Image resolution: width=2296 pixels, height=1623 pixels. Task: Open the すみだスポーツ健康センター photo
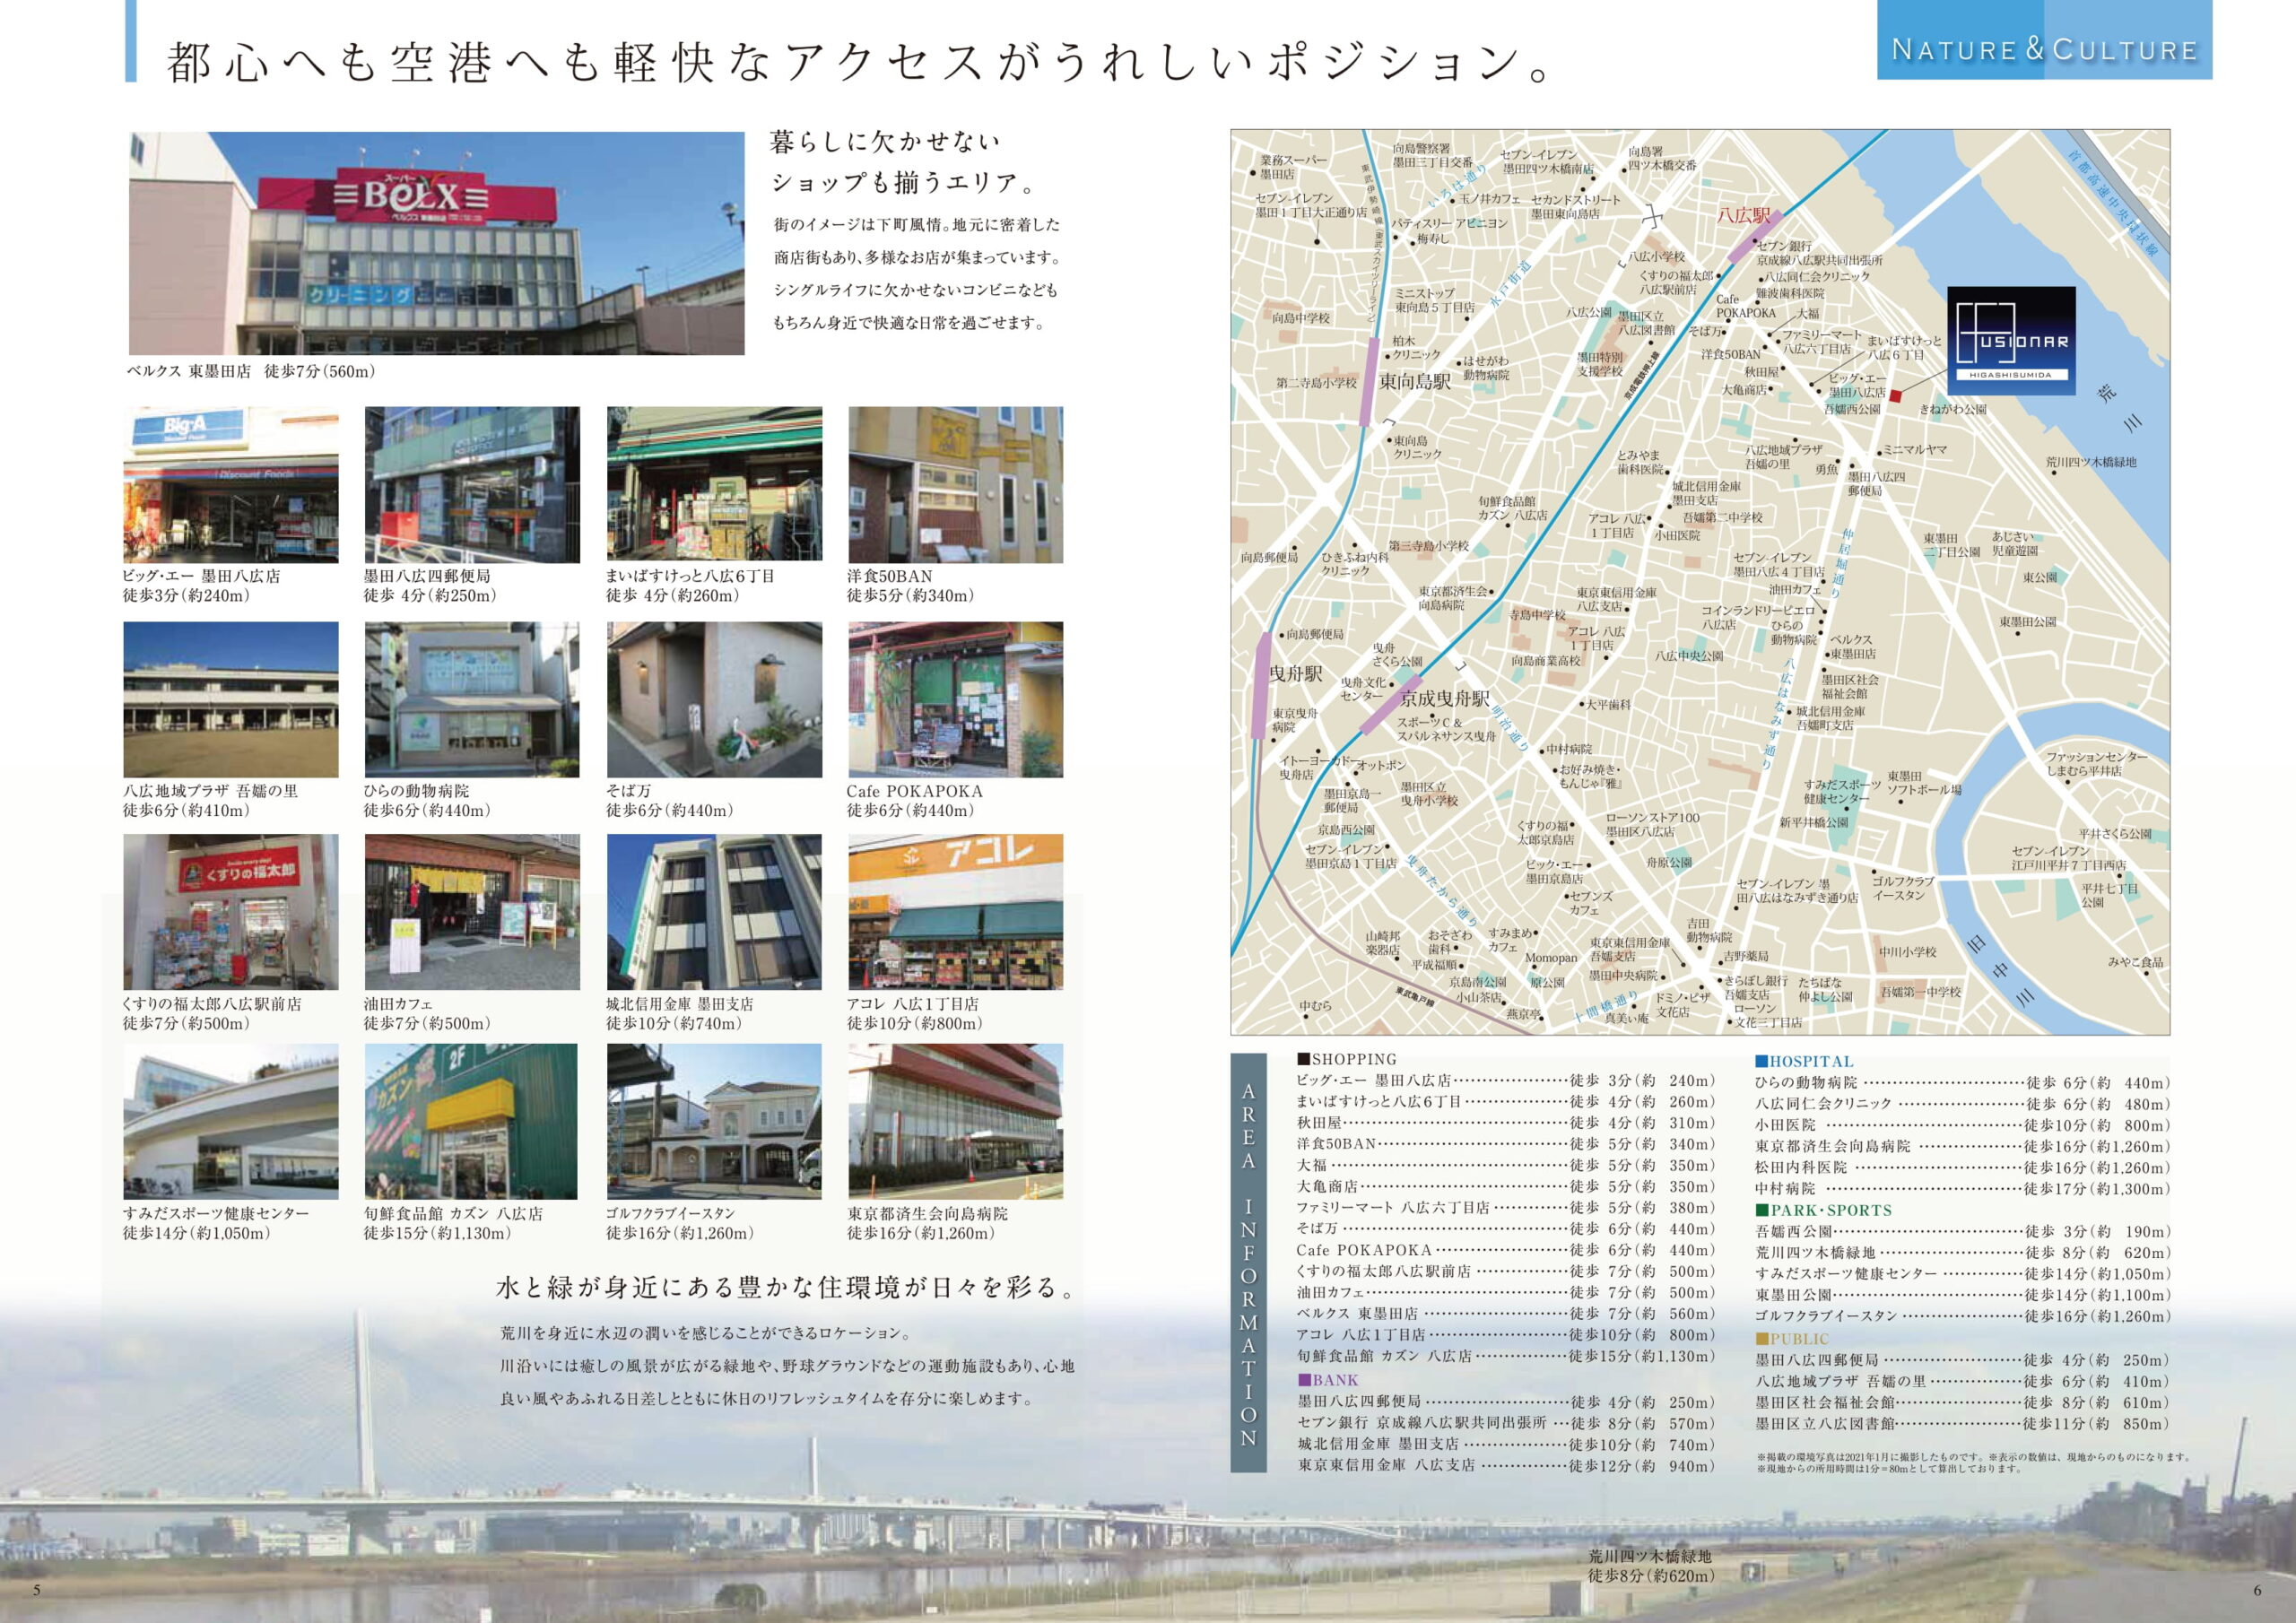231,1122
